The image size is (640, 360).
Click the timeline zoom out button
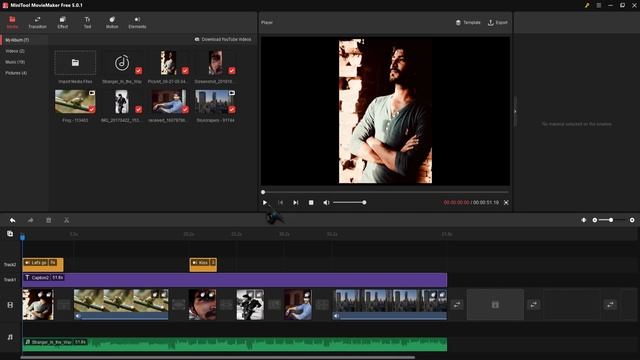(595, 220)
